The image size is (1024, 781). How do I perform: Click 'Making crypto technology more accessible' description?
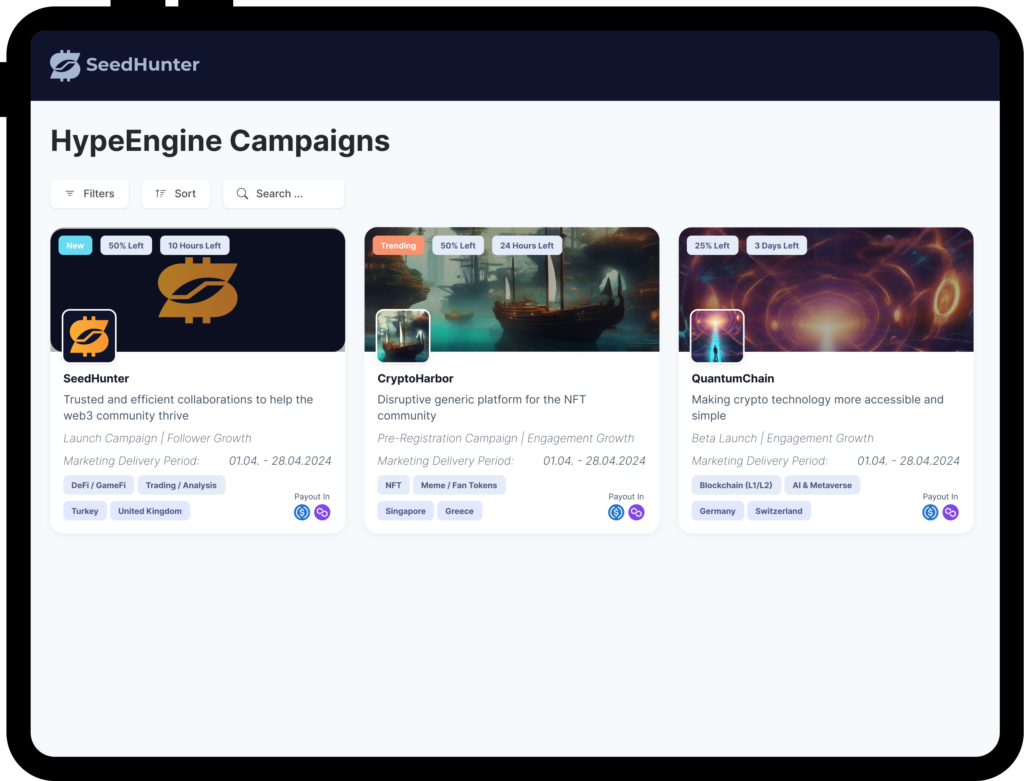pyautogui.click(x=818, y=407)
